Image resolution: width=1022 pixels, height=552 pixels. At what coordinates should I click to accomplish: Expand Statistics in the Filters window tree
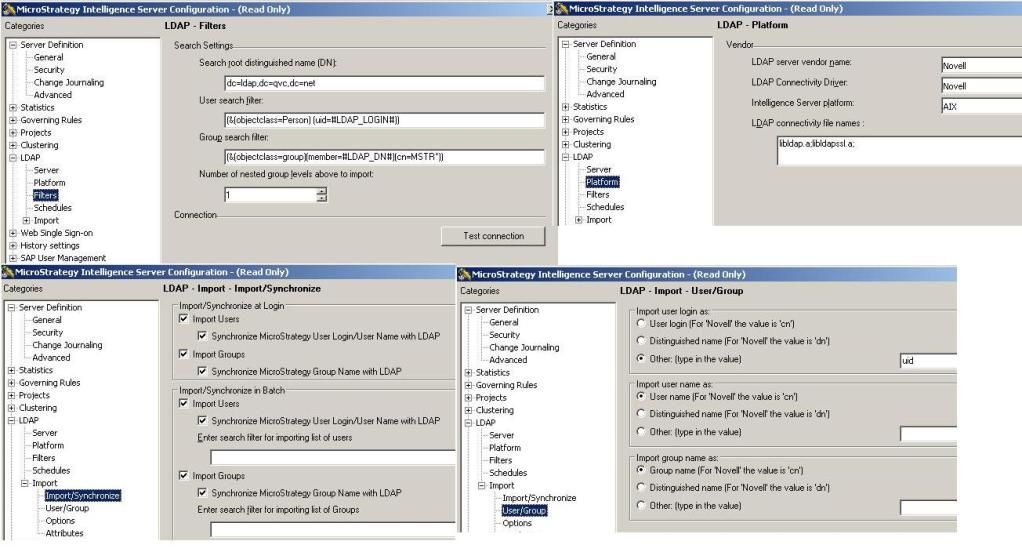(x=12, y=108)
